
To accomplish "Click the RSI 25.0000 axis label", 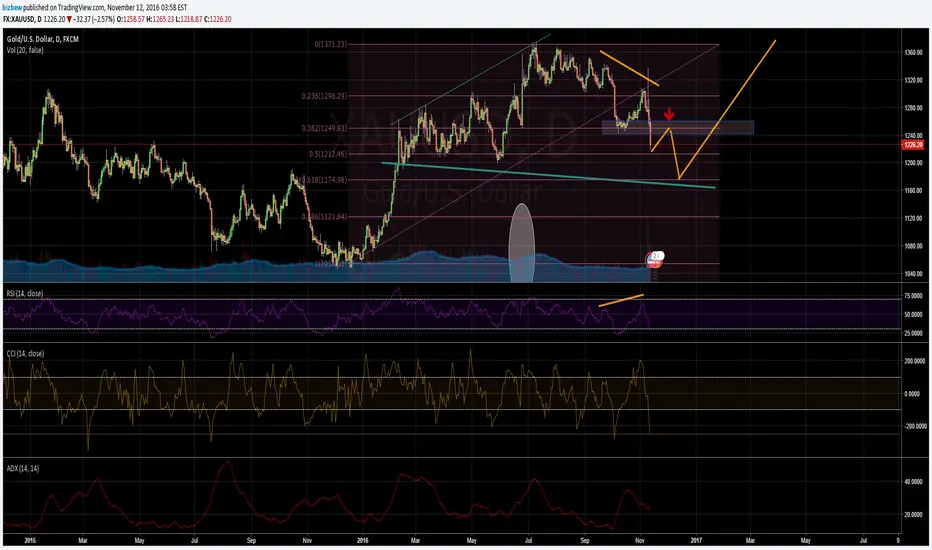I will click(913, 334).
